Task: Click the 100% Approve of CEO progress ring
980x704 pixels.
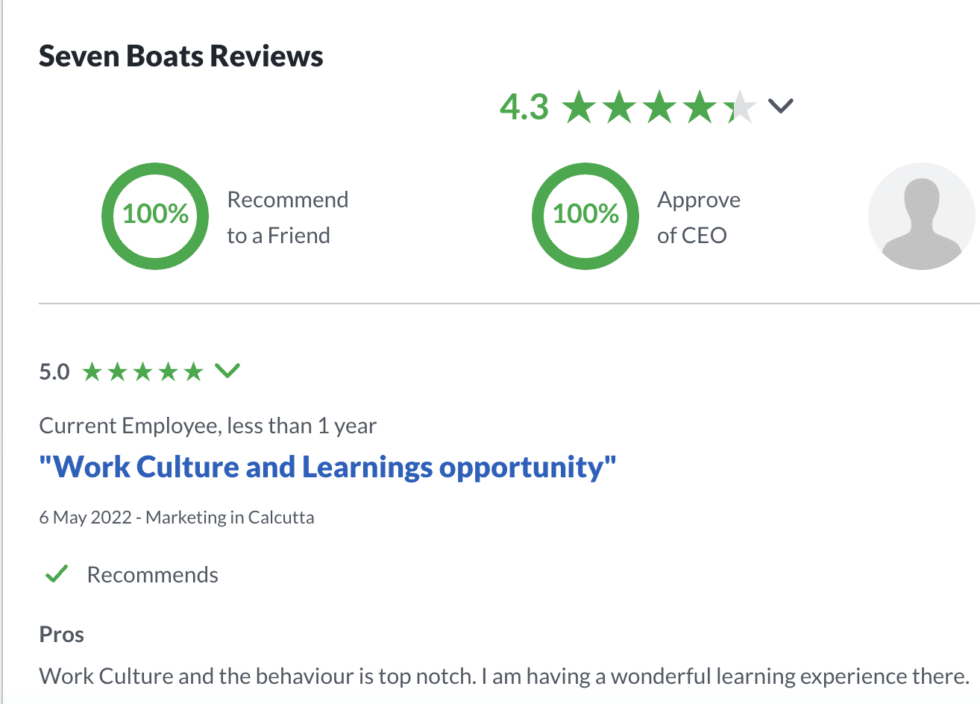Action: click(x=585, y=215)
